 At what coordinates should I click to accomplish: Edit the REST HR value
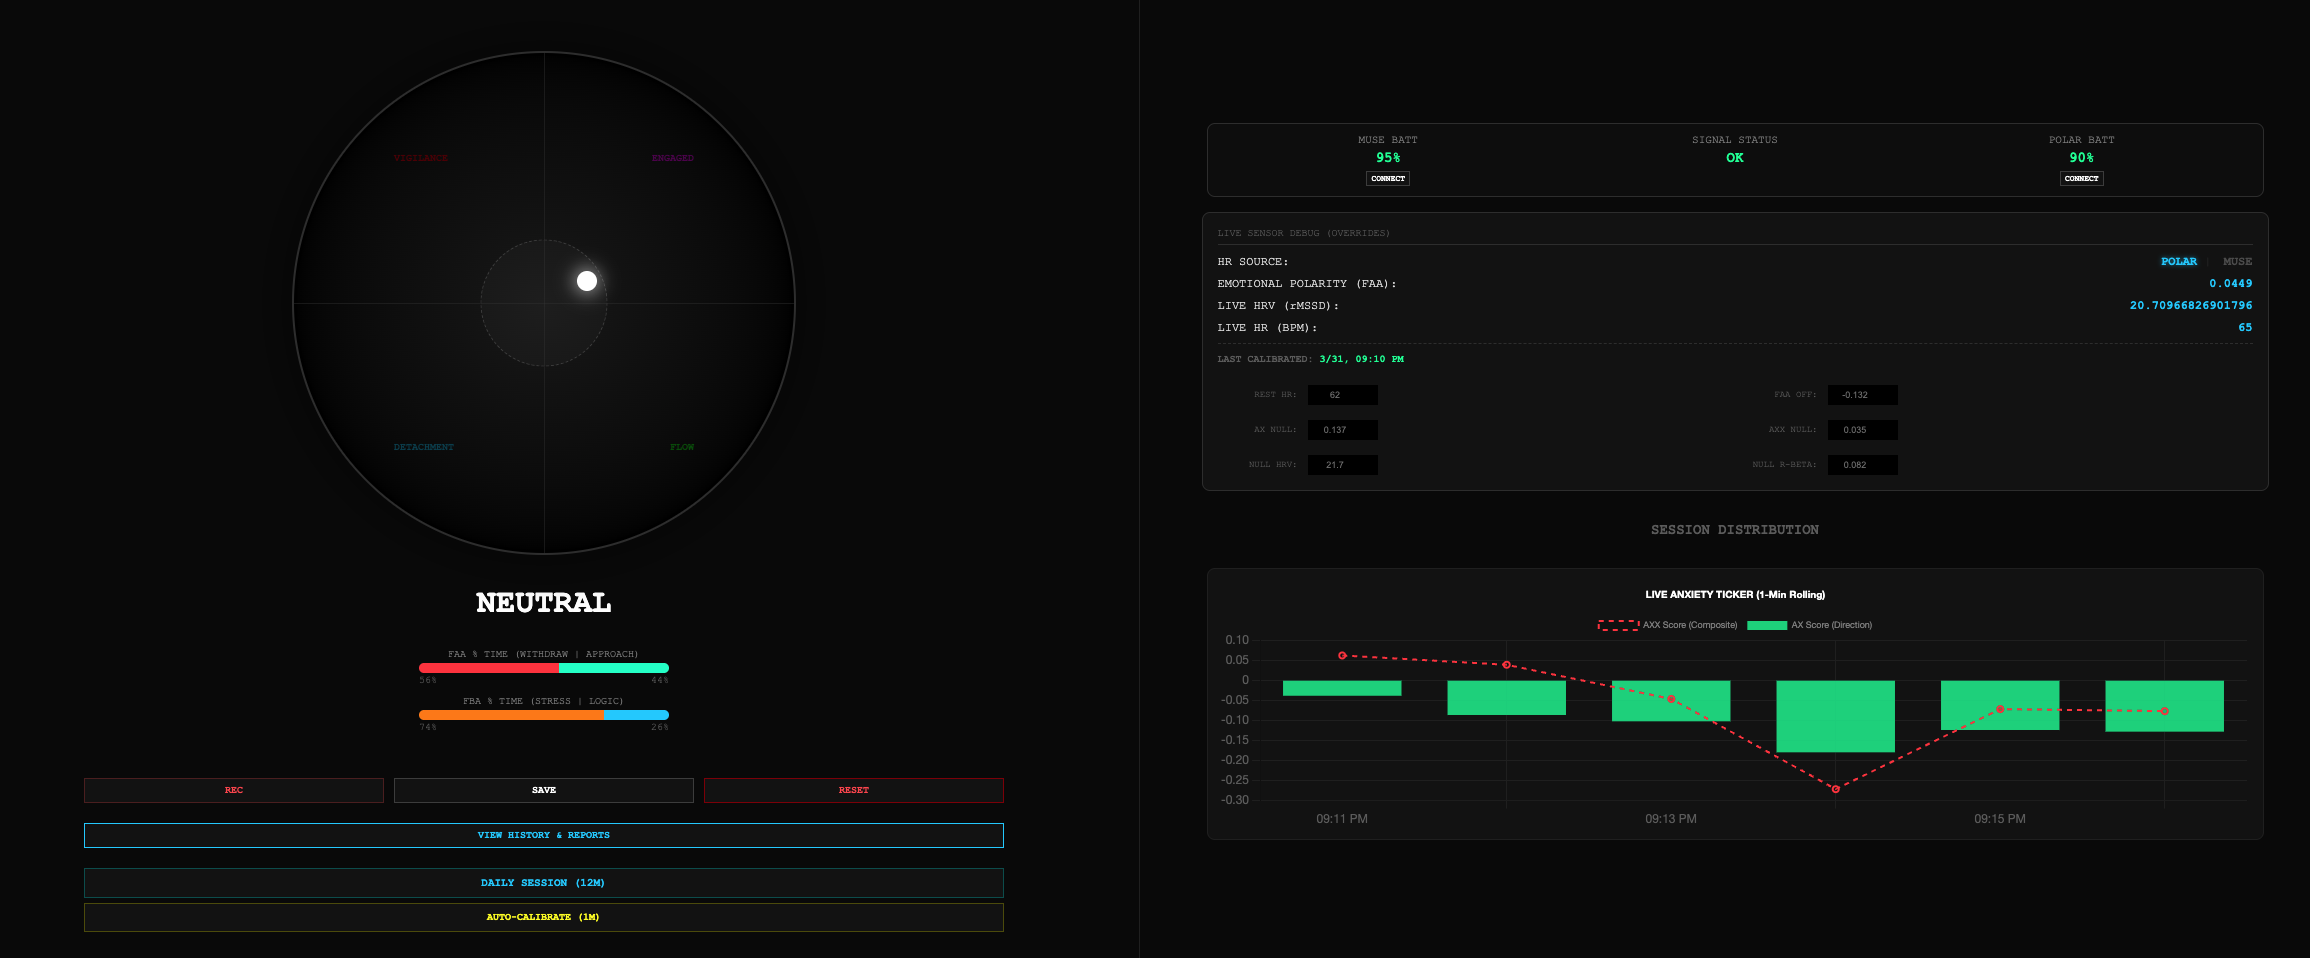pyautogui.click(x=1342, y=395)
